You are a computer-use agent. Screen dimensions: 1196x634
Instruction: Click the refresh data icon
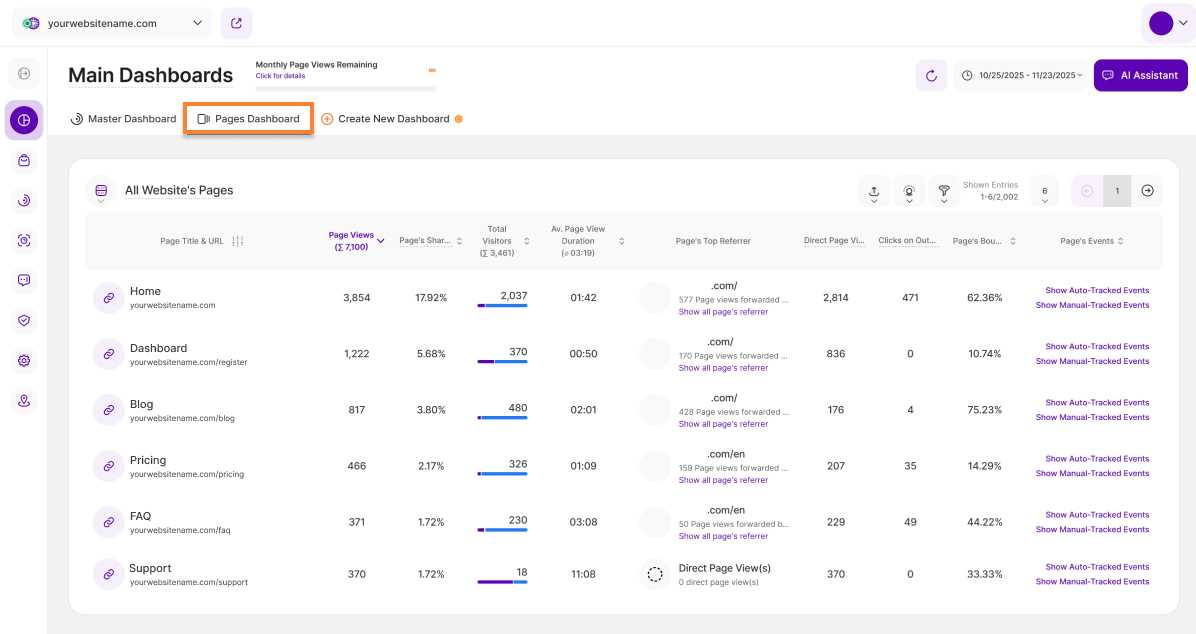coord(931,75)
